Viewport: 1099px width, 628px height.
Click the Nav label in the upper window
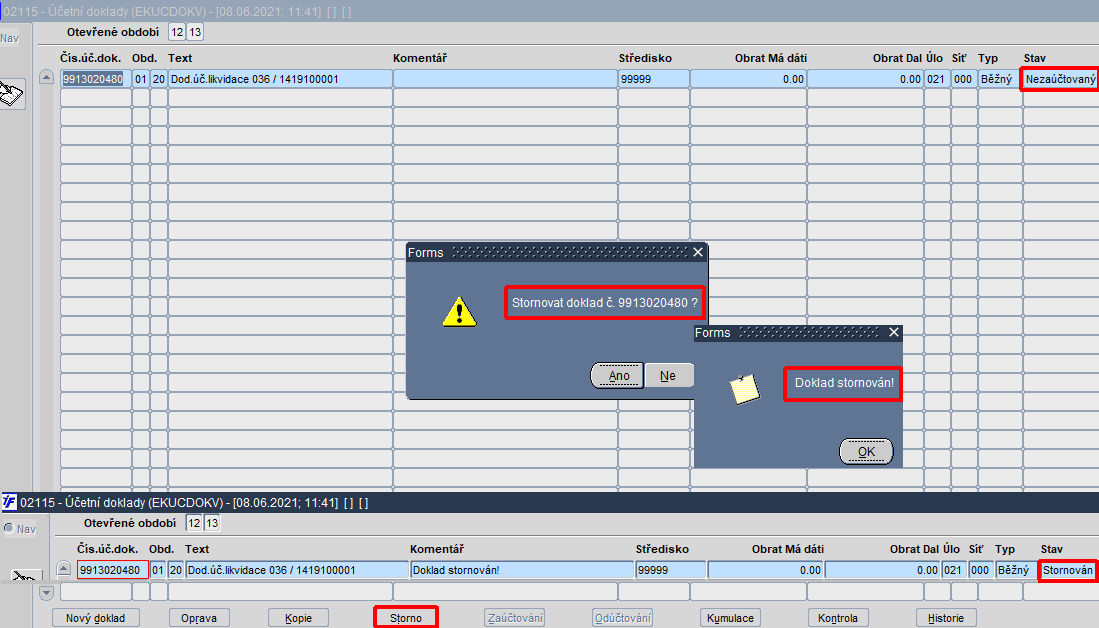pos(10,38)
